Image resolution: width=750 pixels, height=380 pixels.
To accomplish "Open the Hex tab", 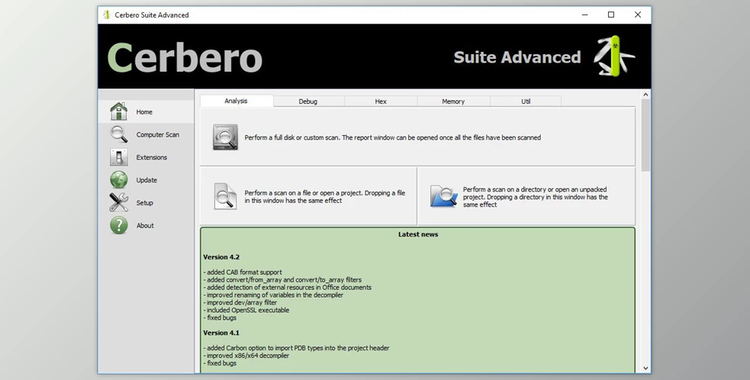I will click(381, 101).
